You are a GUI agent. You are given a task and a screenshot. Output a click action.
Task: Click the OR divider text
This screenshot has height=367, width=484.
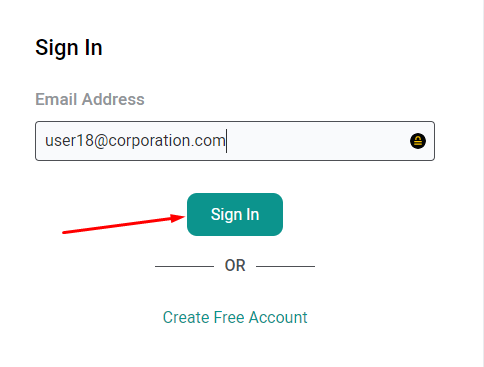(235, 266)
